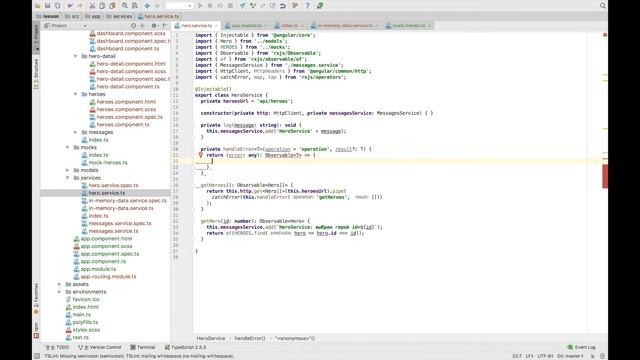Click the Paste clipboard icon
640x360 pixels.
112,6
